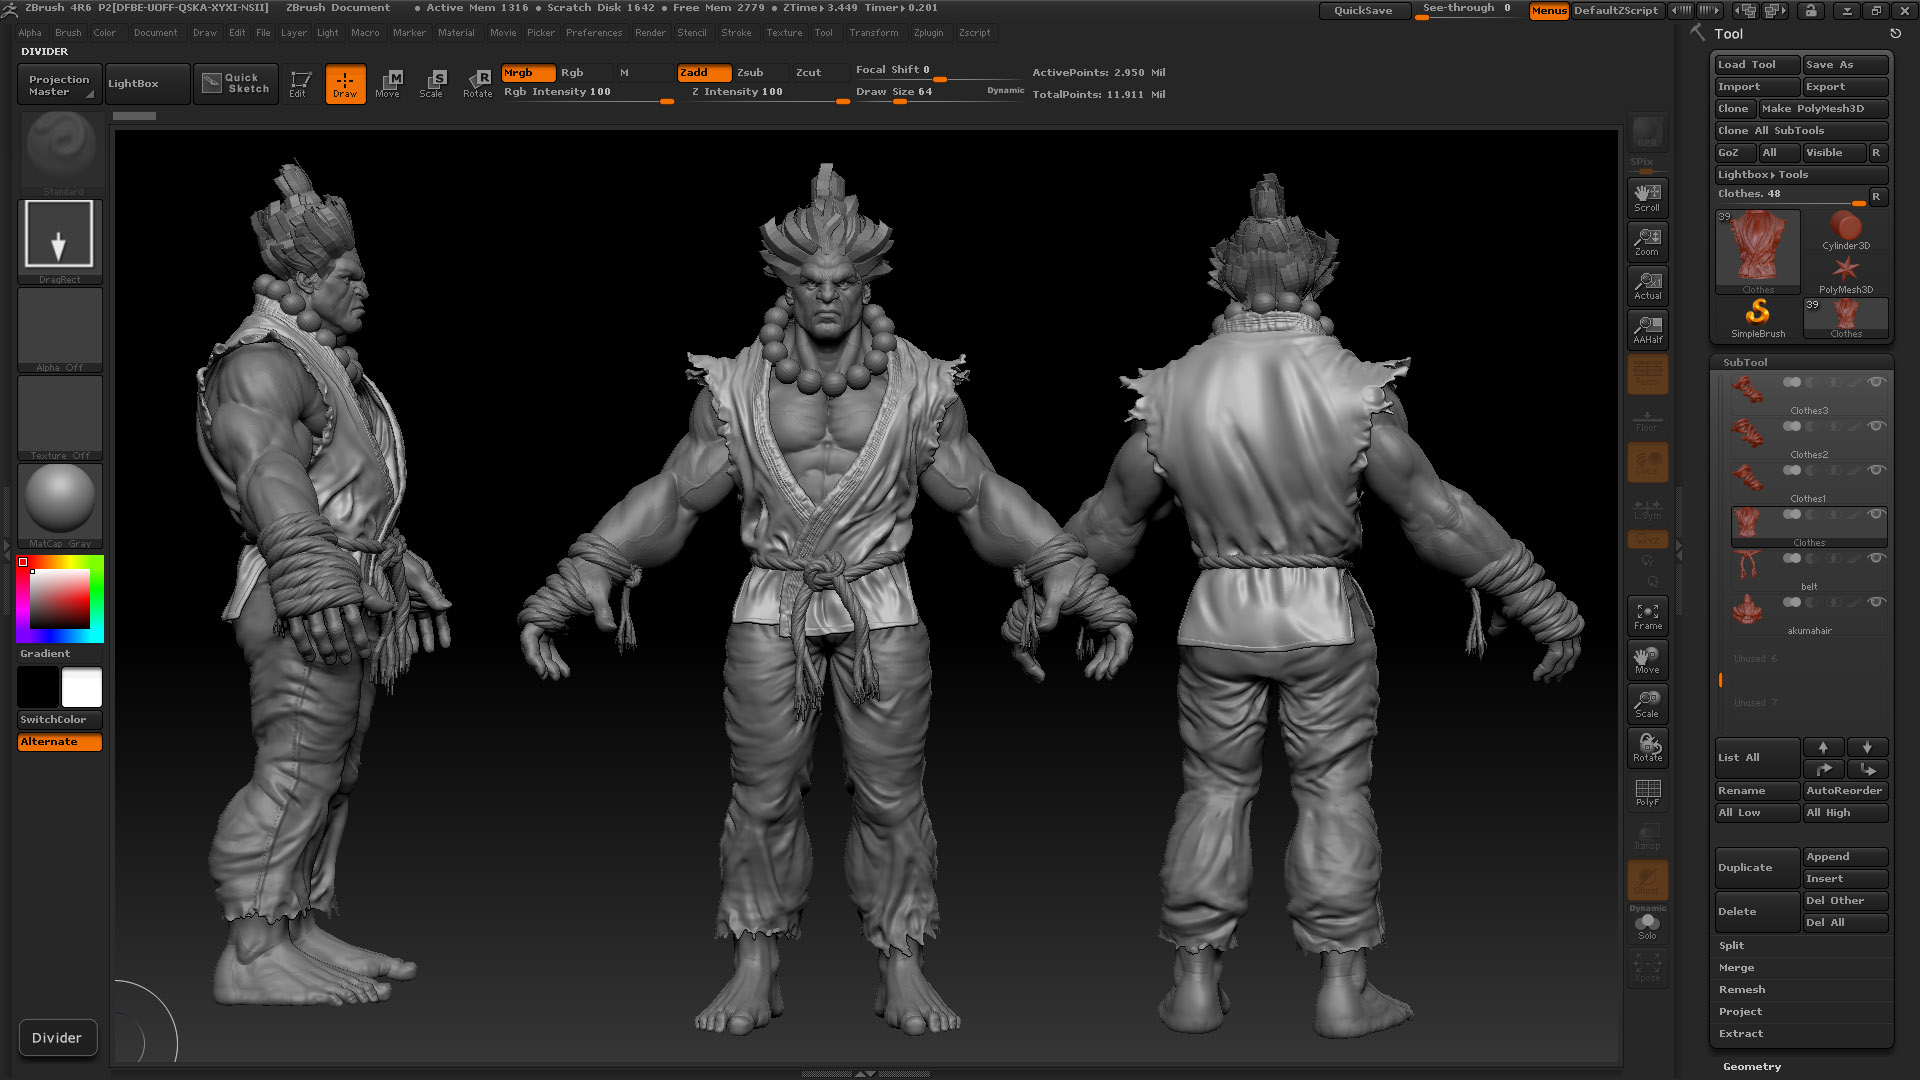Image resolution: width=1920 pixels, height=1080 pixels.
Task: Open the Material menu
Action: [456, 33]
